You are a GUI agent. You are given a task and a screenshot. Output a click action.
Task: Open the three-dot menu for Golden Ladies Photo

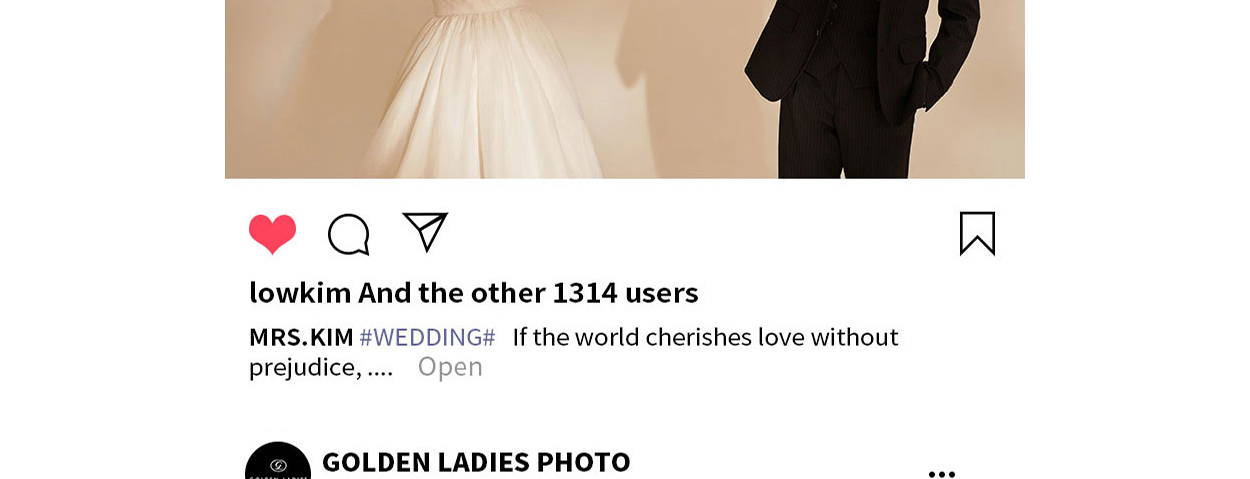941,473
